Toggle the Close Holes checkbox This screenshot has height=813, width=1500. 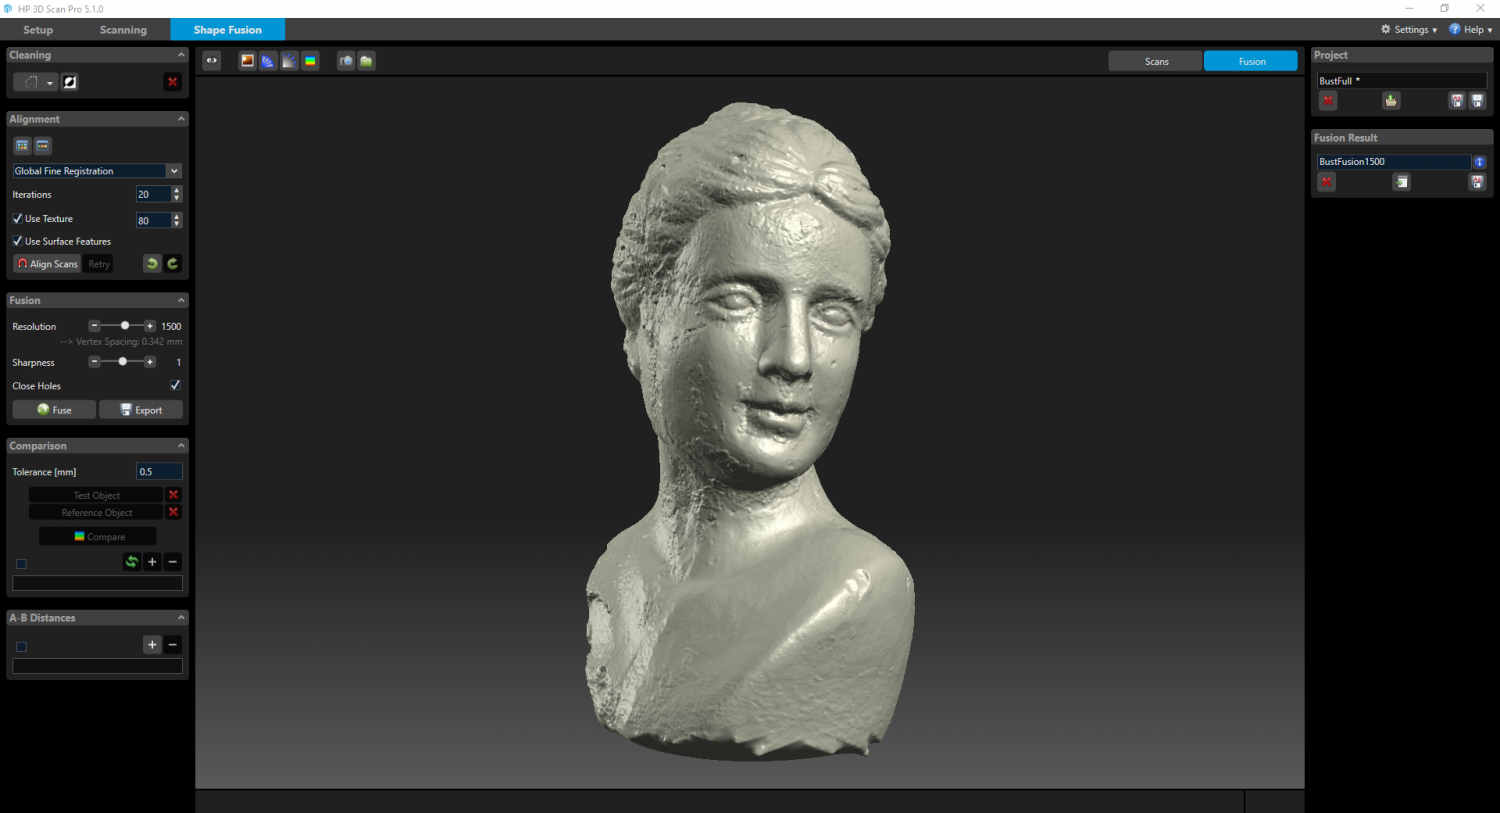[x=174, y=385]
